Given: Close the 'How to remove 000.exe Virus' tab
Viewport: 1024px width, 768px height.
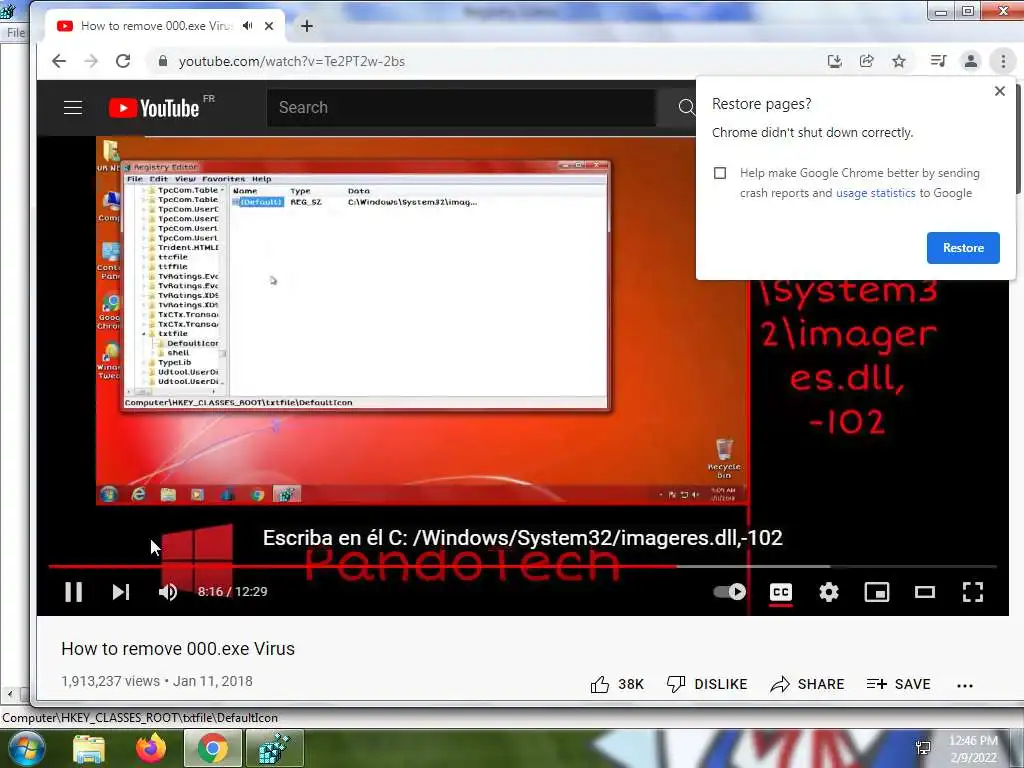Looking at the screenshot, I should click(269, 26).
